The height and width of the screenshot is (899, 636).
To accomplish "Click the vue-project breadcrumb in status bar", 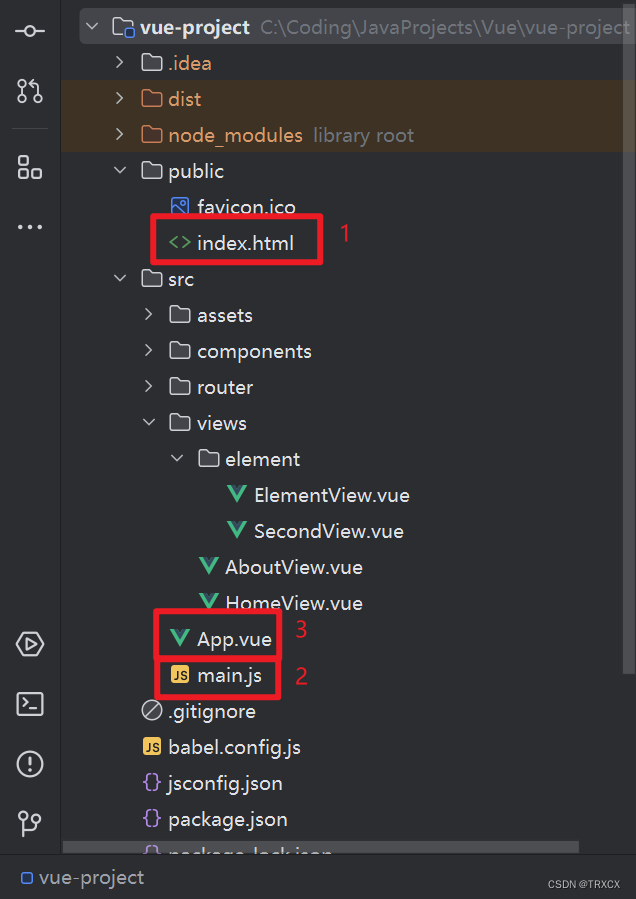I will (x=90, y=878).
